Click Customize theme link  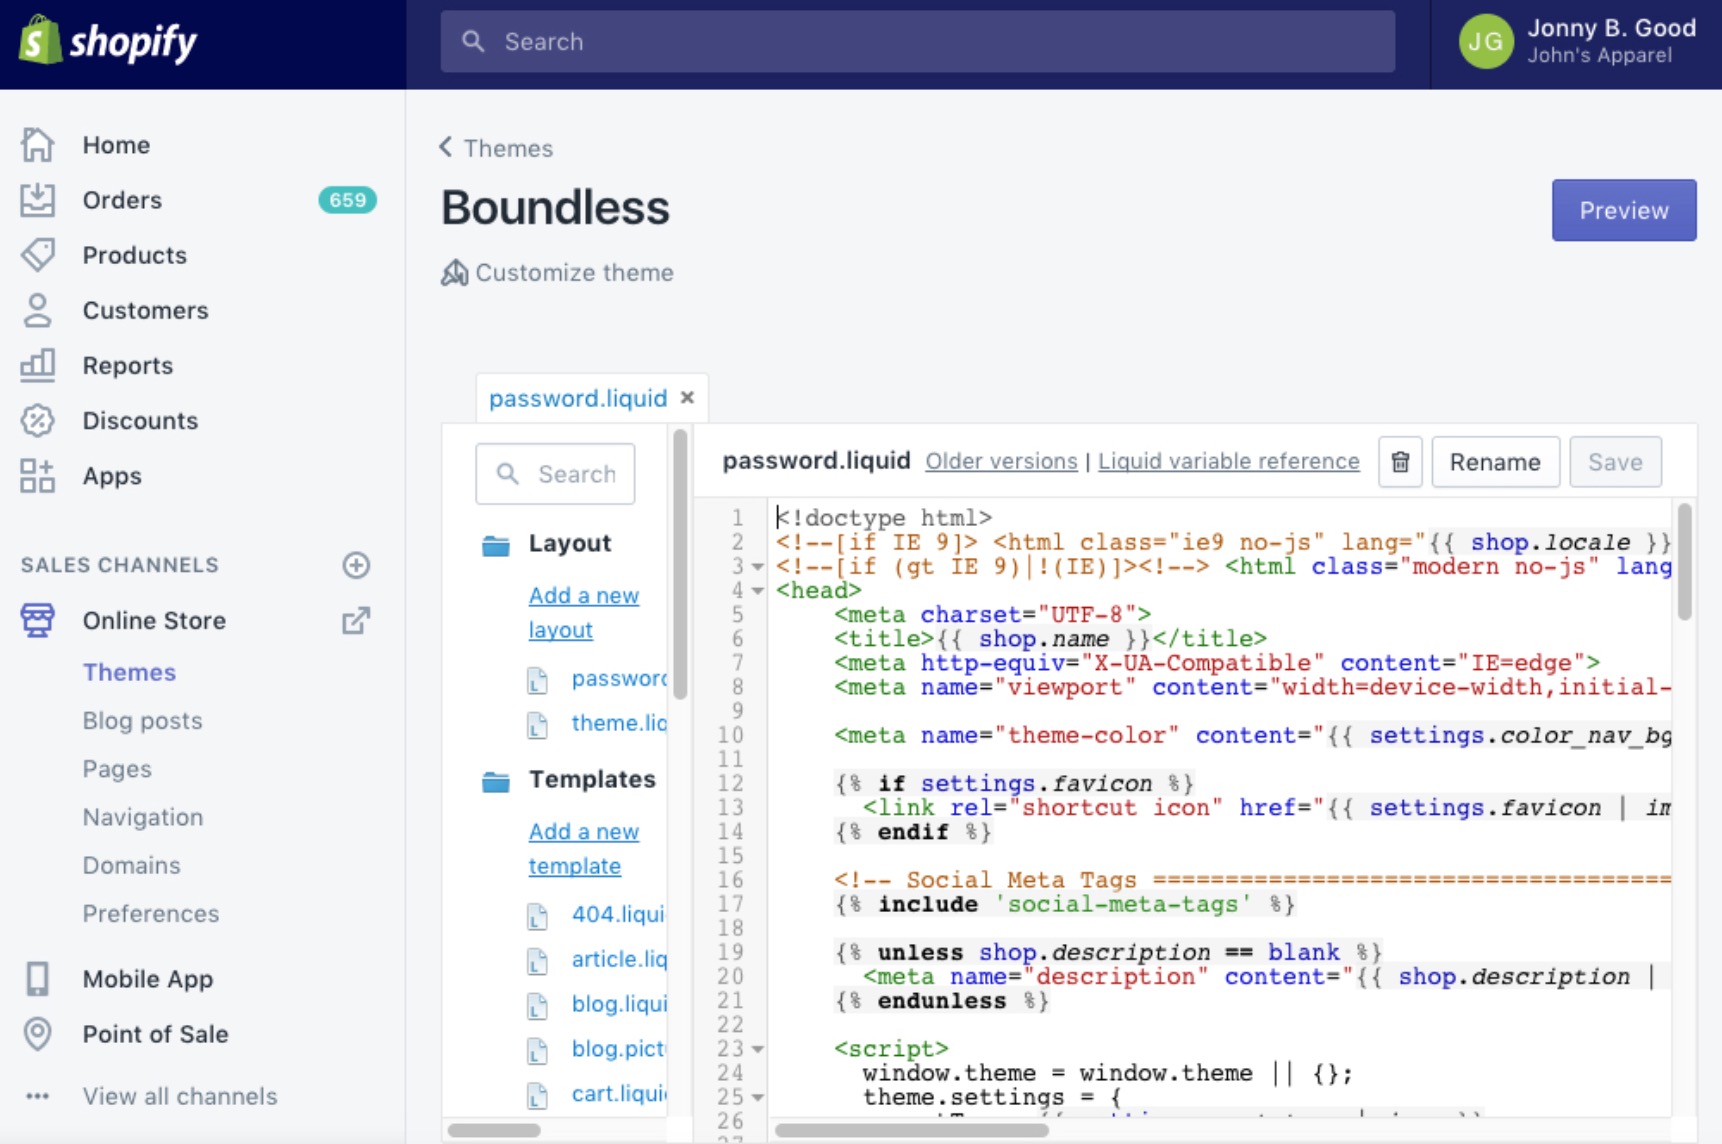pyautogui.click(x=574, y=272)
